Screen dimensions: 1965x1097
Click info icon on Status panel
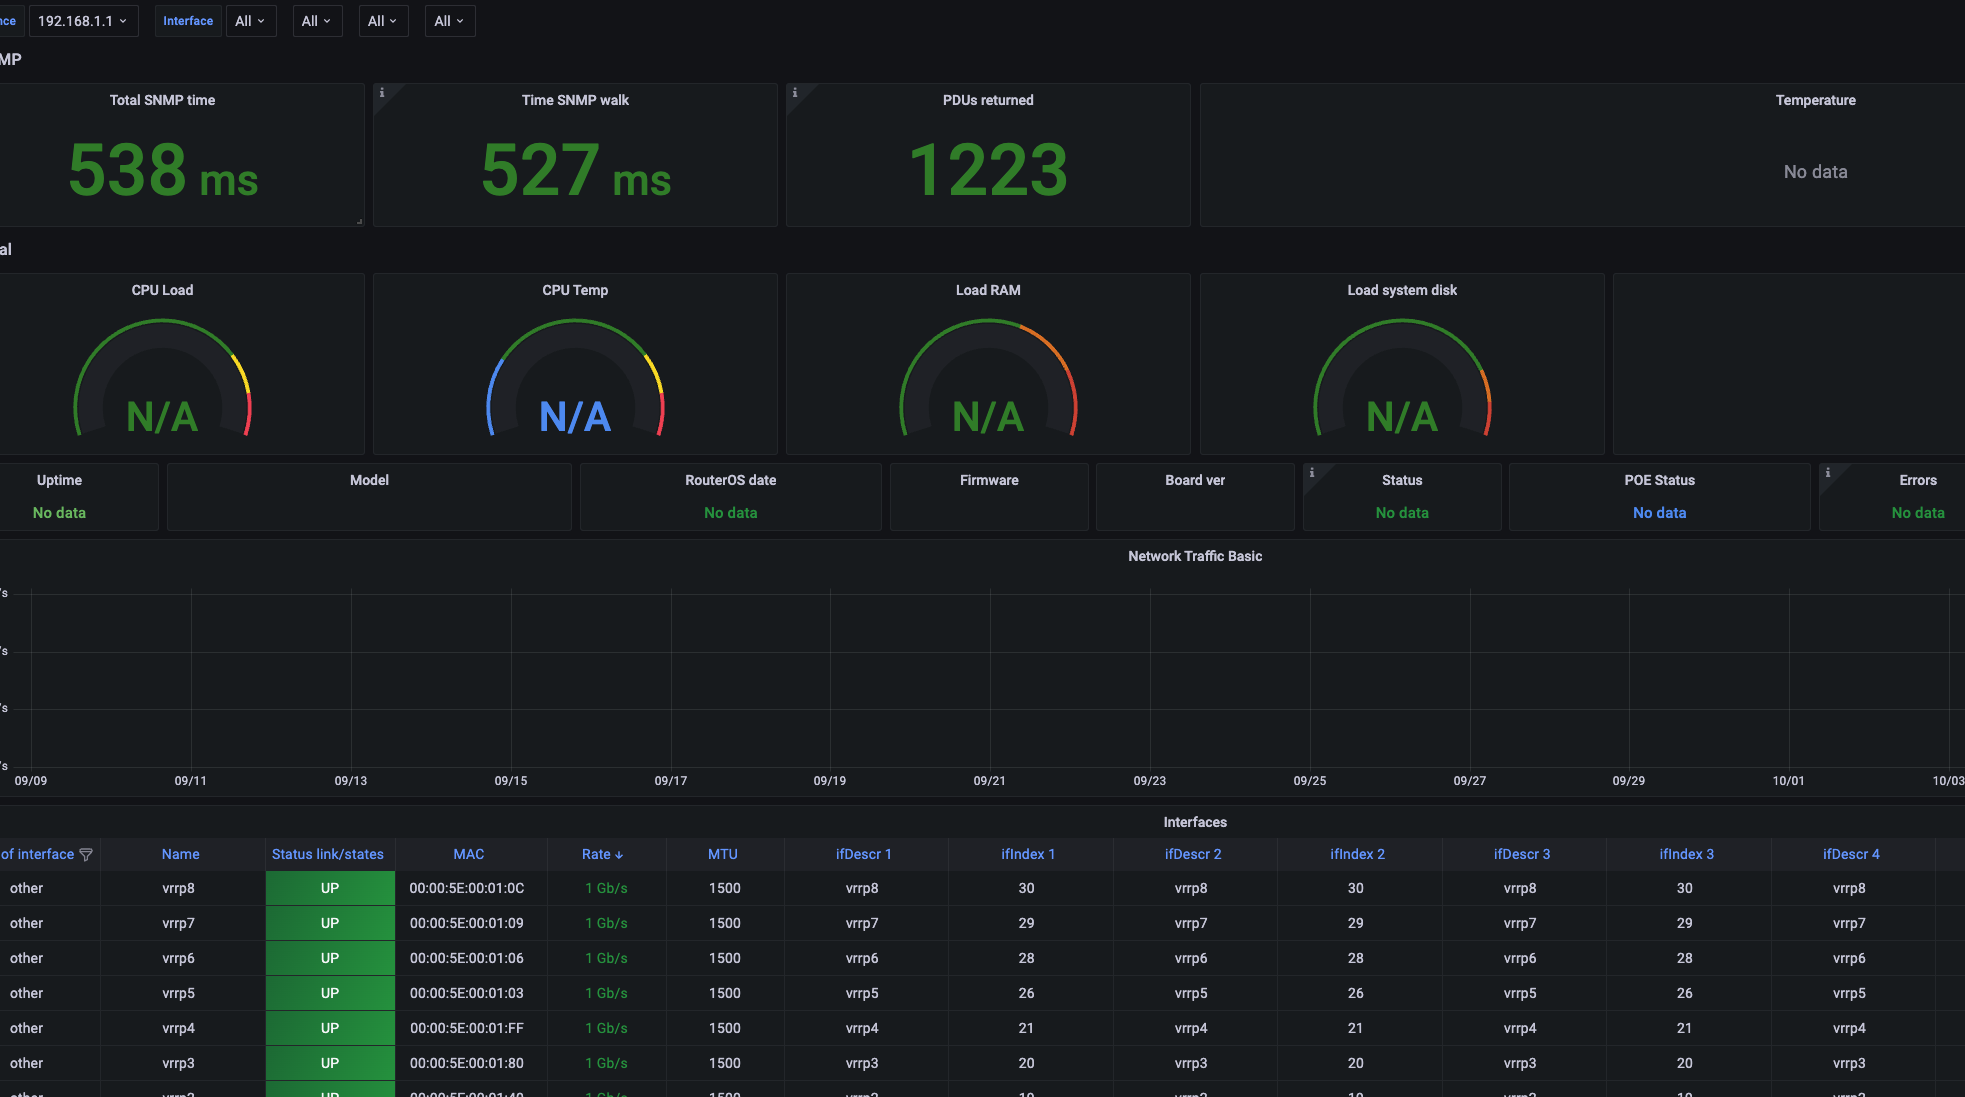[x=1312, y=472]
